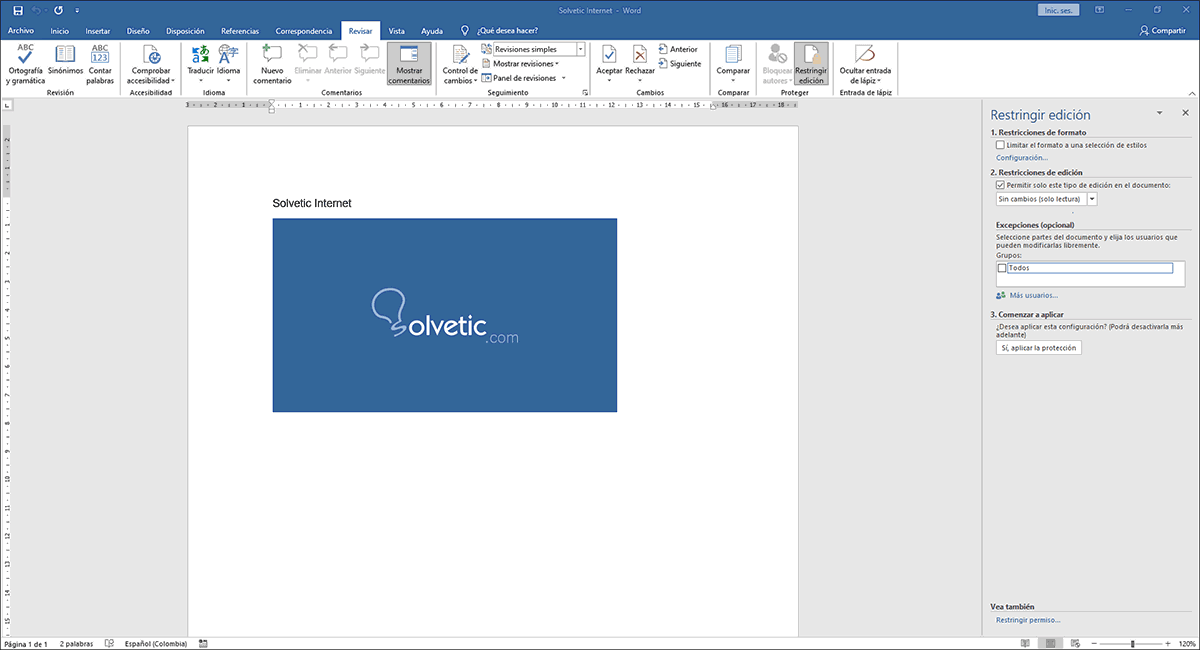Screen dimensions: 1200x650
Task: Expand Revisiones simples combo box
Action: (x=581, y=49)
